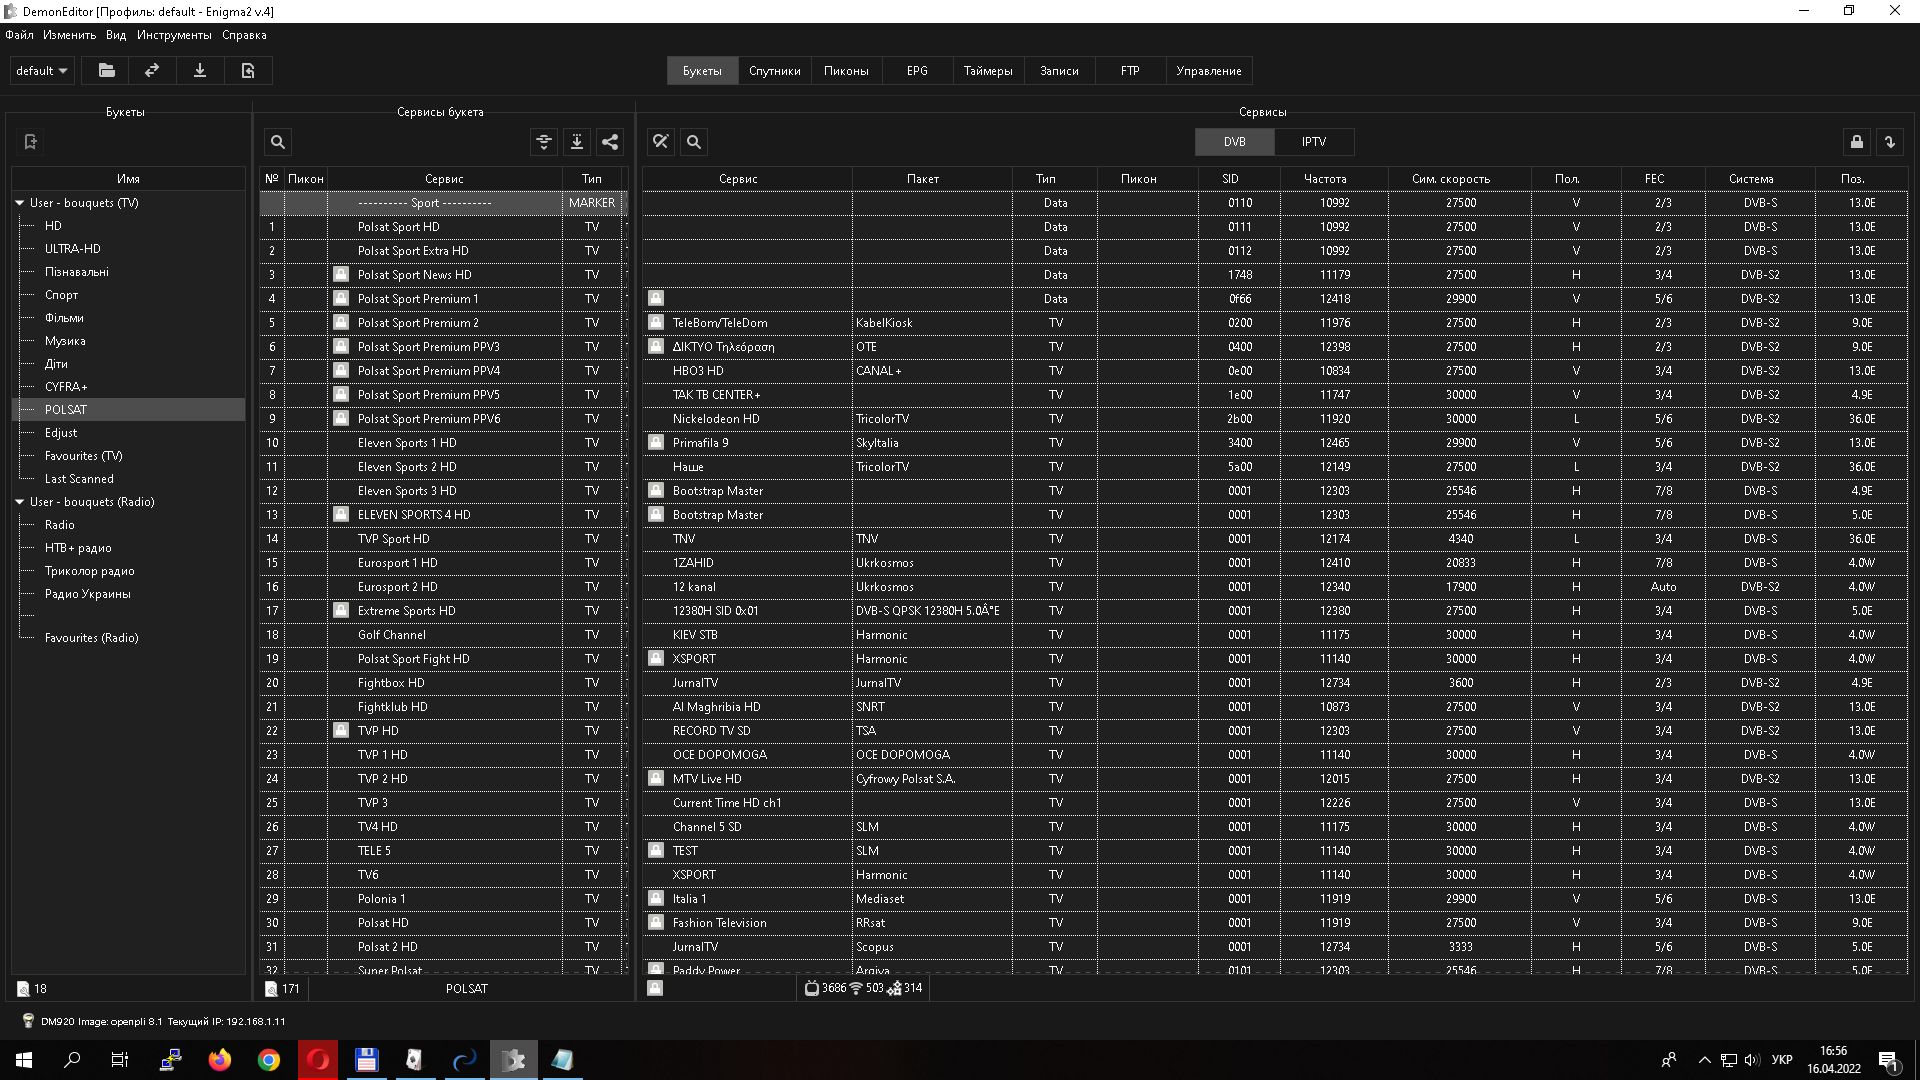1920x1080 pixels.
Task: Click the import file icon in toolbar
Action: click(248, 71)
